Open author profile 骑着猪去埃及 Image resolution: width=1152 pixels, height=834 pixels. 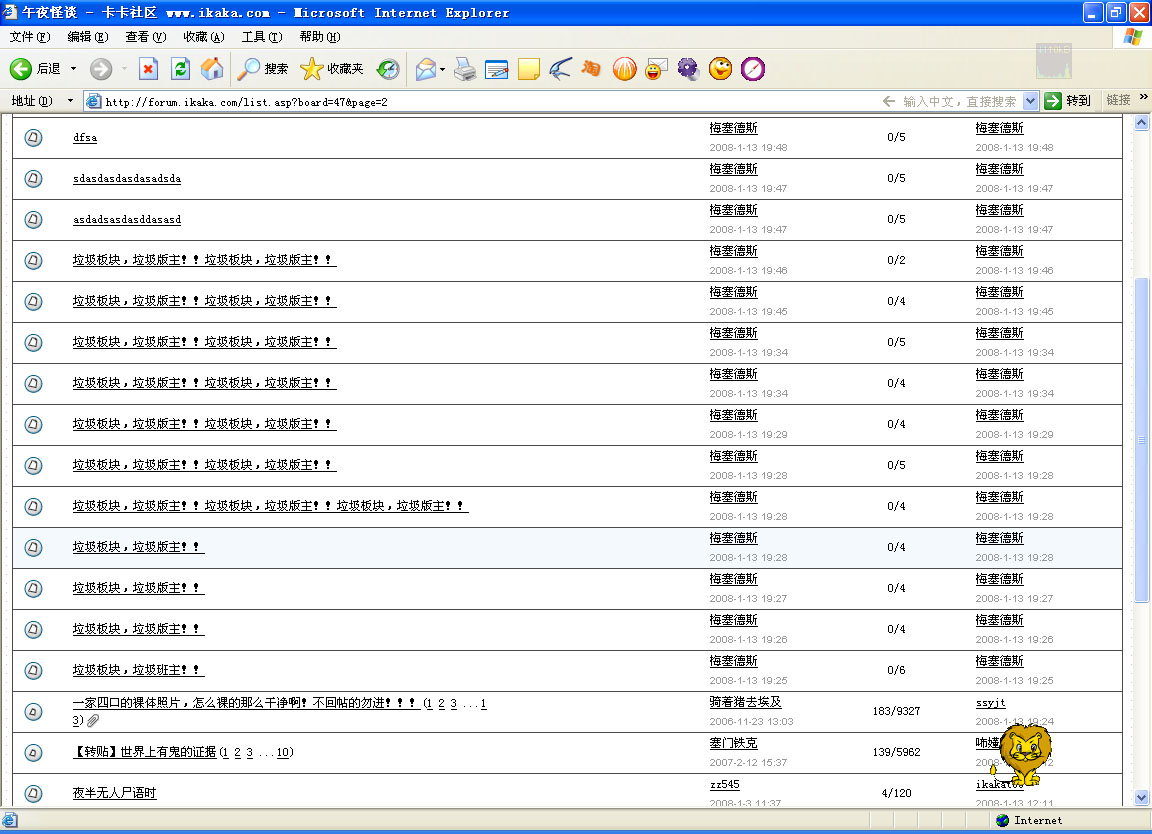pyautogui.click(x=745, y=702)
